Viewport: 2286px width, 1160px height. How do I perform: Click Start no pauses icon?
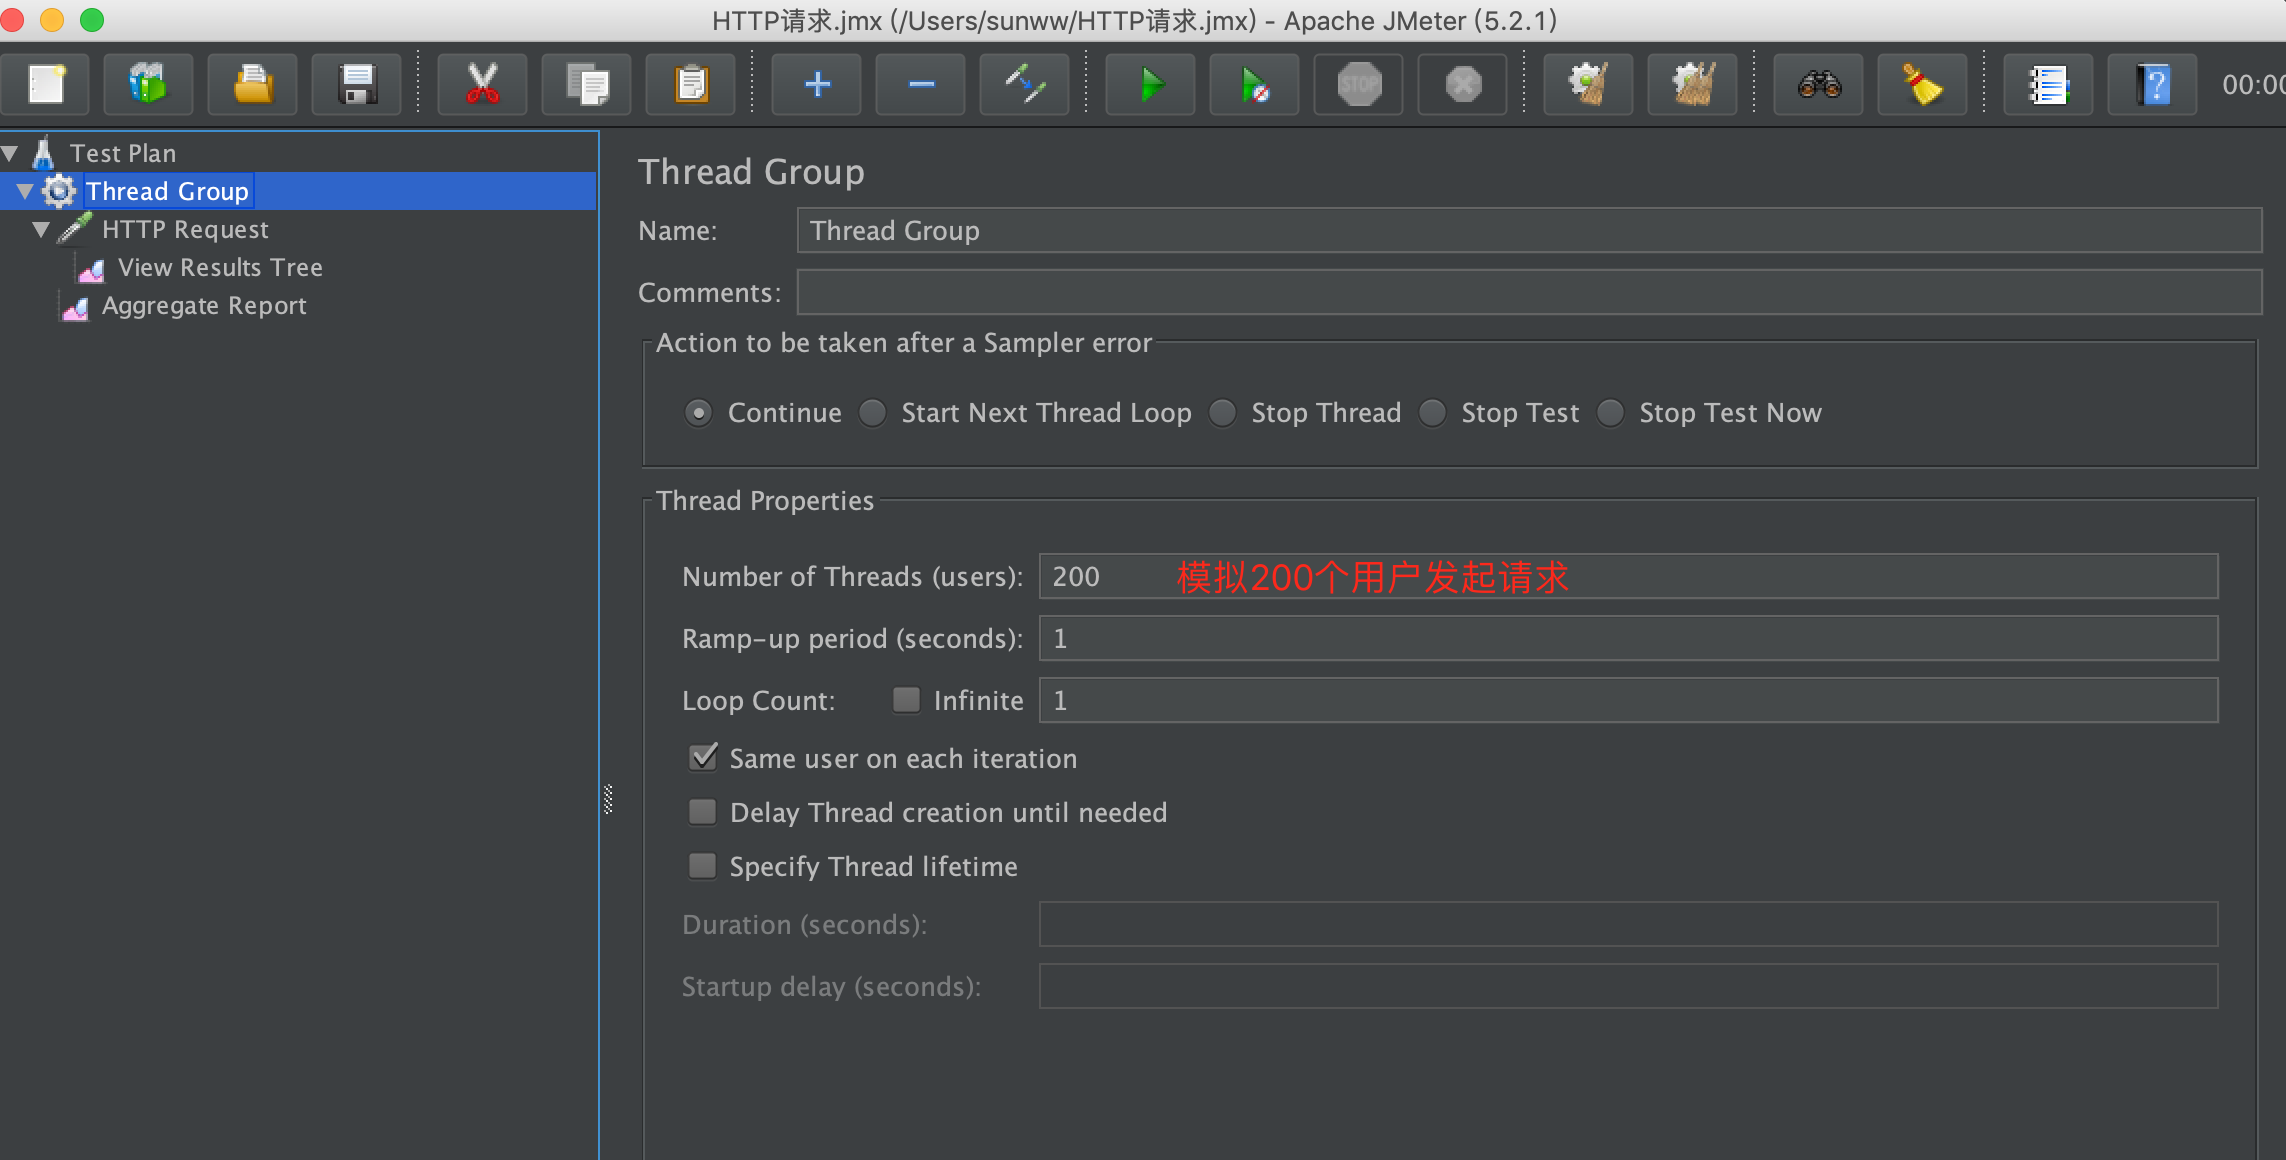point(1254,85)
